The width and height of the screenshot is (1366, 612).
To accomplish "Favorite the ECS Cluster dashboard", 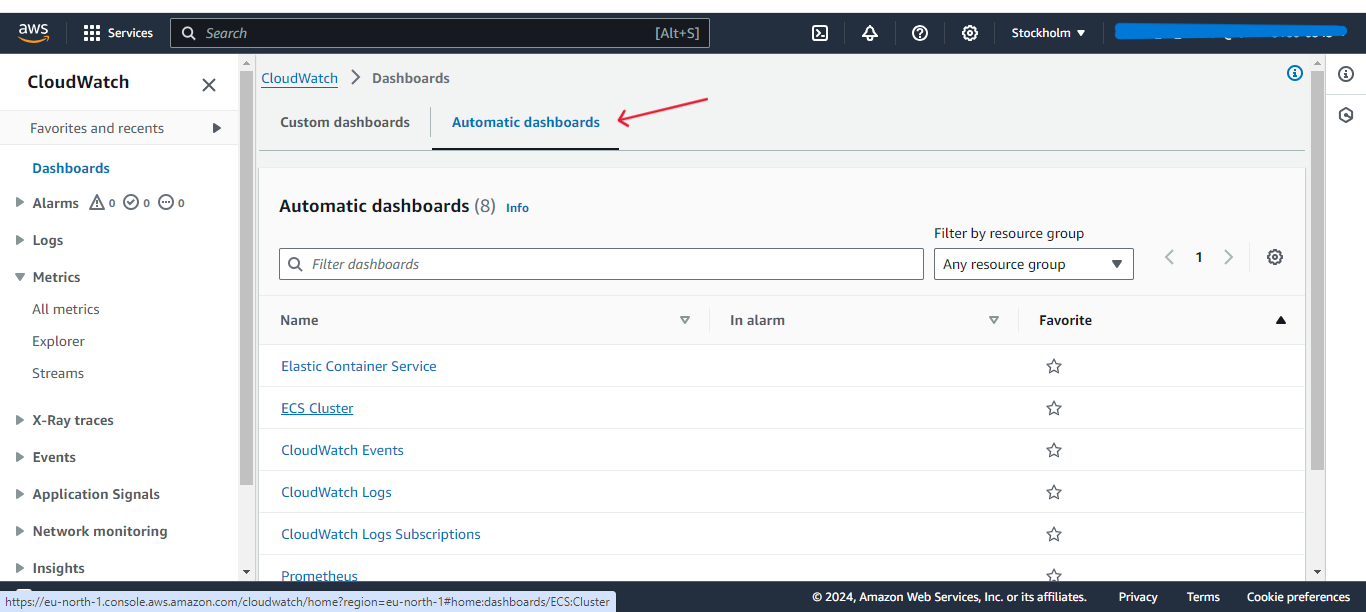I will tap(1053, 408).
